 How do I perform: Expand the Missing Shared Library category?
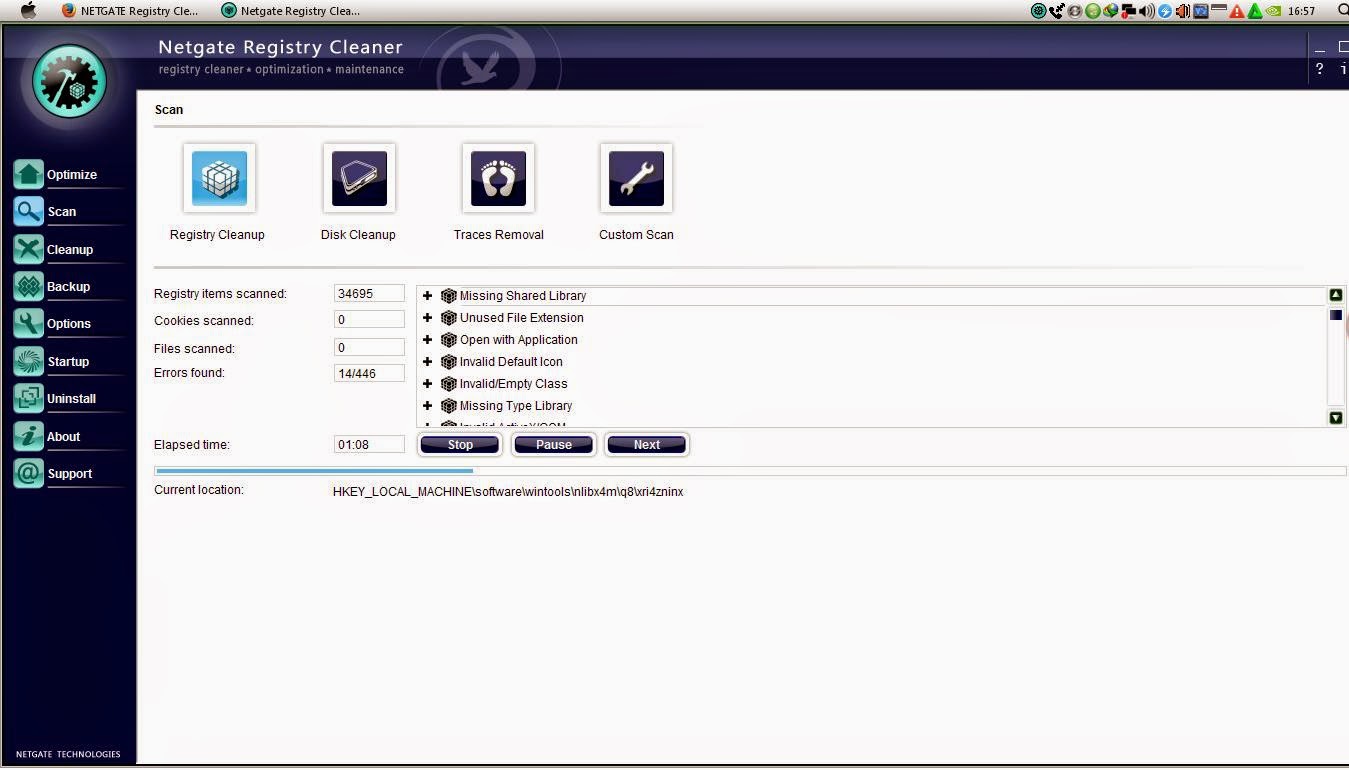pyautogui.click(x=428, y=295)
